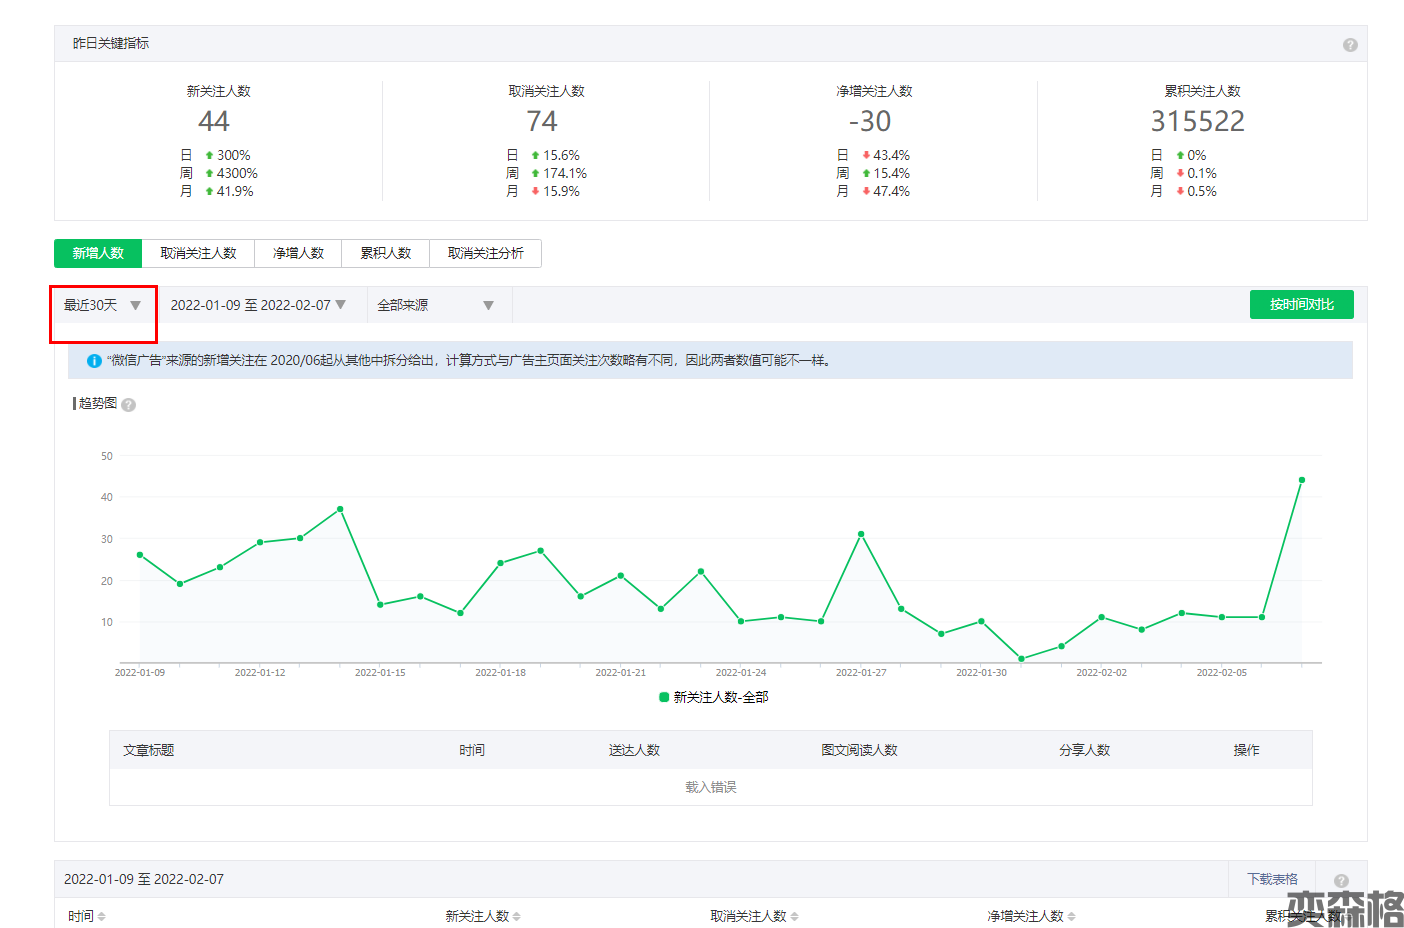Click the 下载表格 link

[1272, 879]
